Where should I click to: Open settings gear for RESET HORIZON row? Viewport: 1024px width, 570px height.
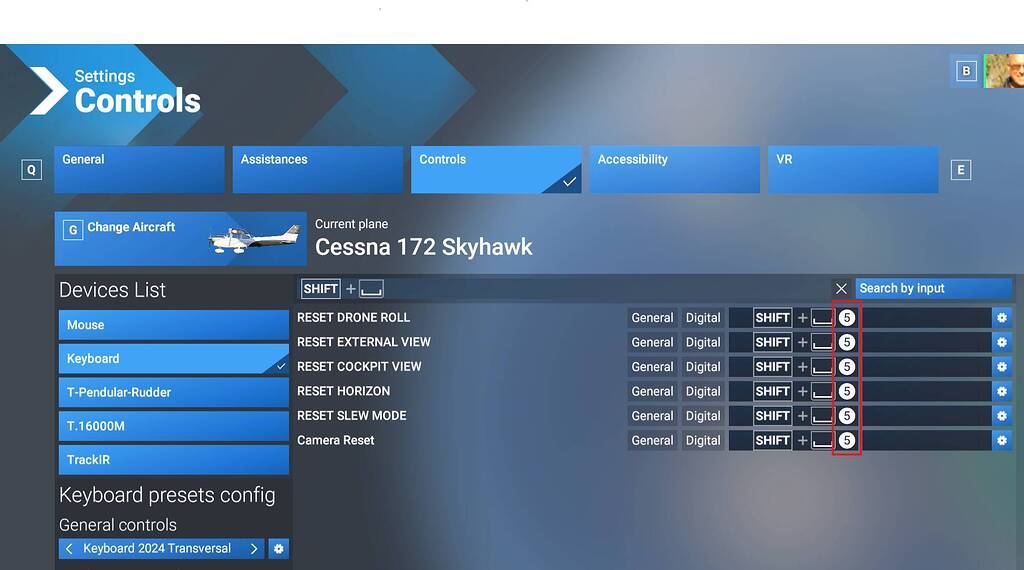[1001, 391]
